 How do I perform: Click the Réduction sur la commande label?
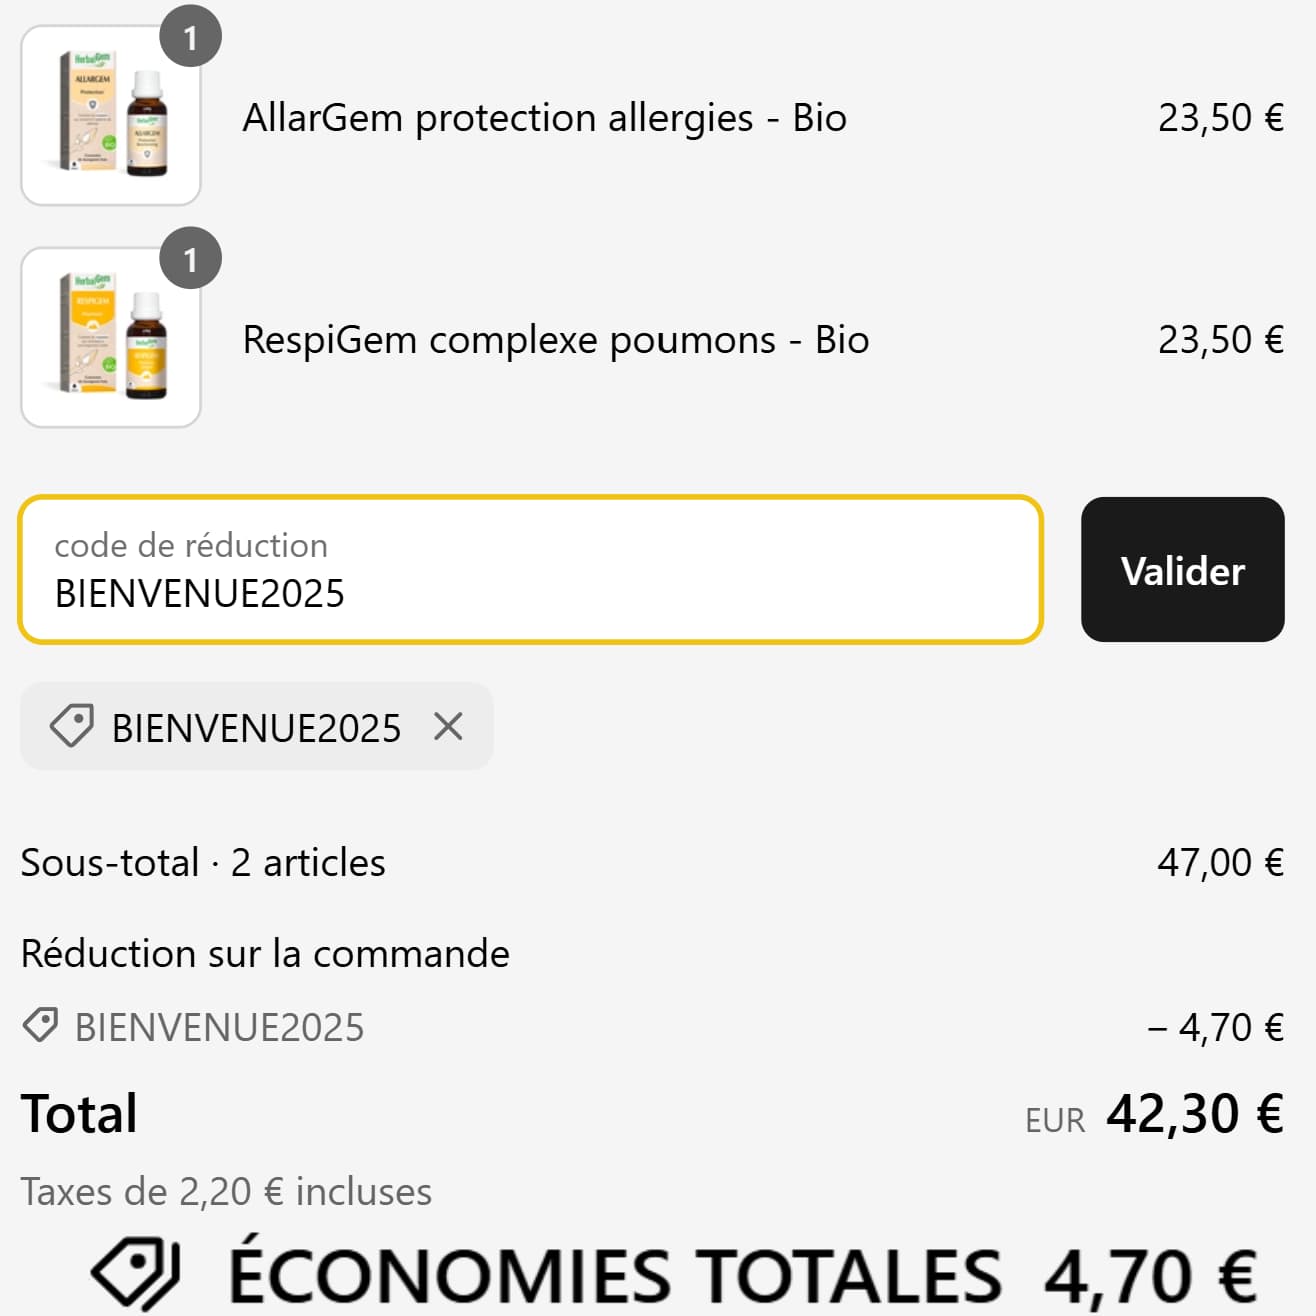coord(265,952)
